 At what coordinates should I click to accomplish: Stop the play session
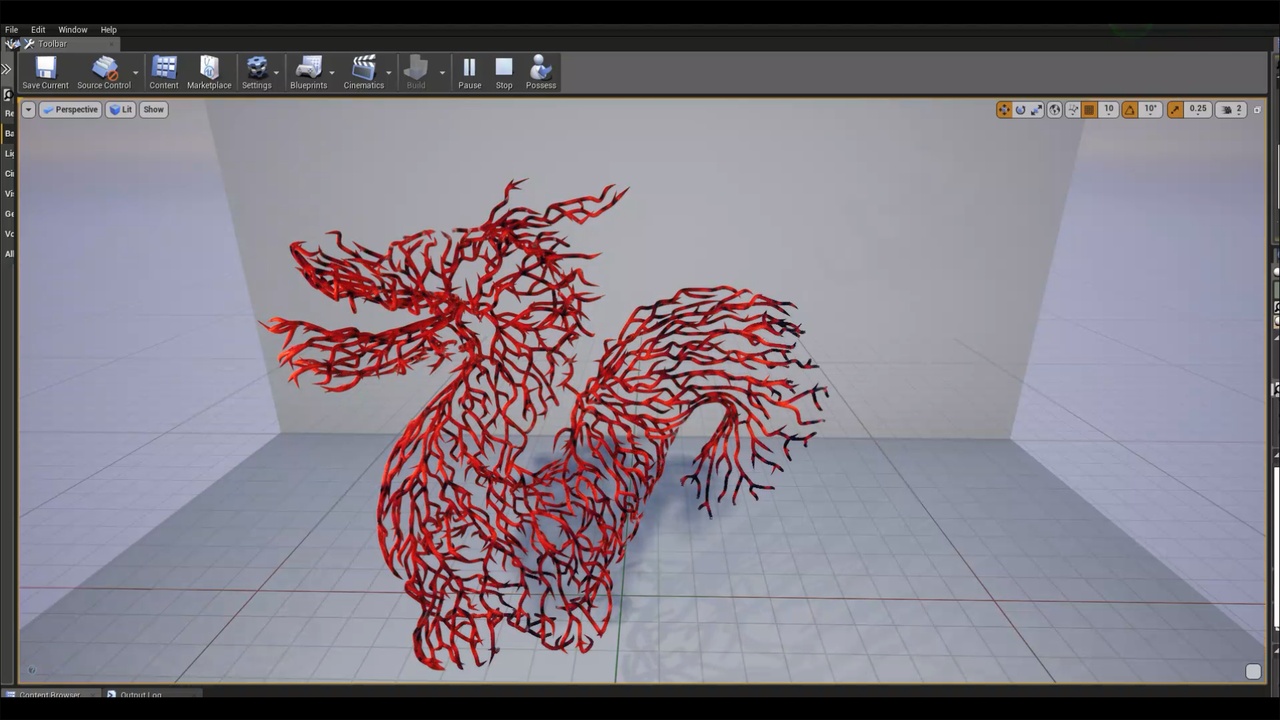(x=504, y=72)
